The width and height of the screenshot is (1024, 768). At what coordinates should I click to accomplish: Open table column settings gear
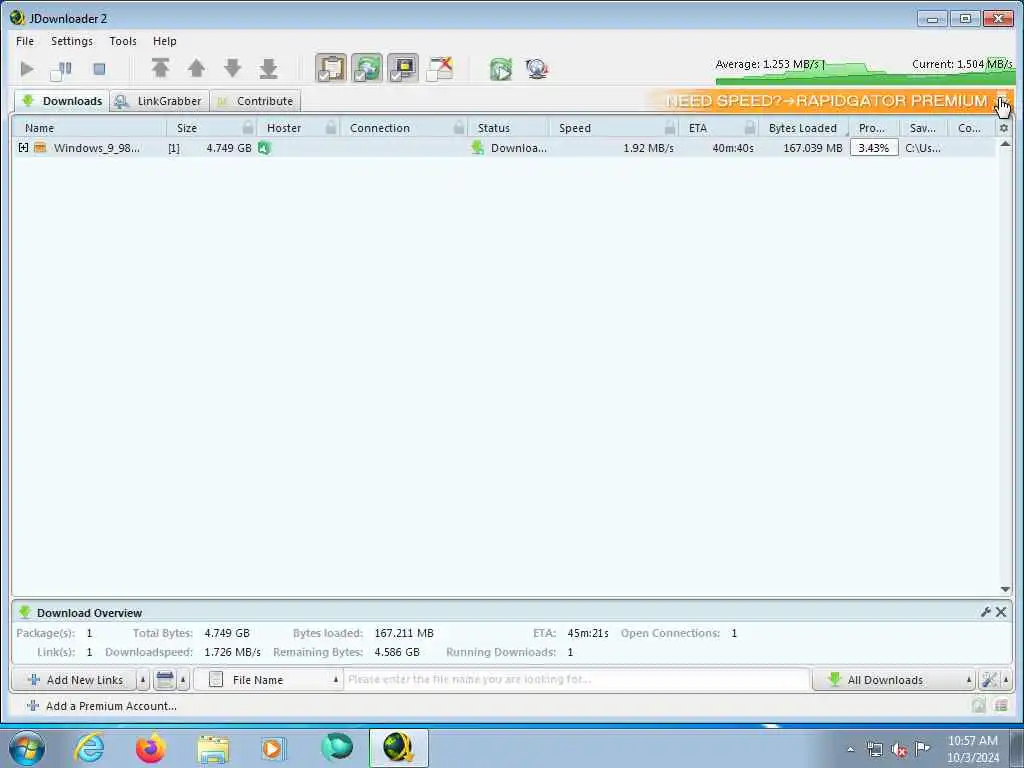[x=1004, y=128]
